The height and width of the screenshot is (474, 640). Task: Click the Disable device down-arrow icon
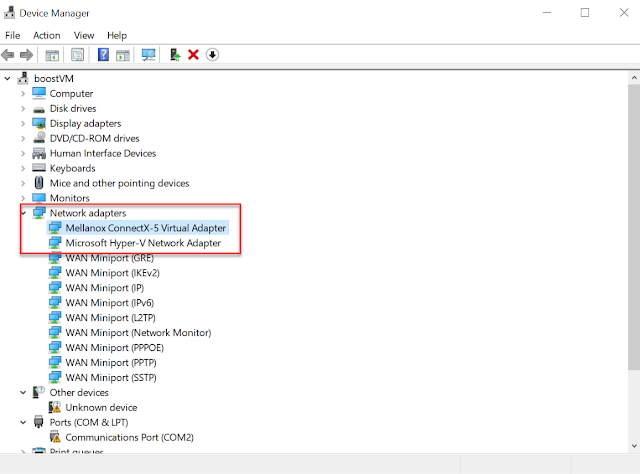(212, 55)
